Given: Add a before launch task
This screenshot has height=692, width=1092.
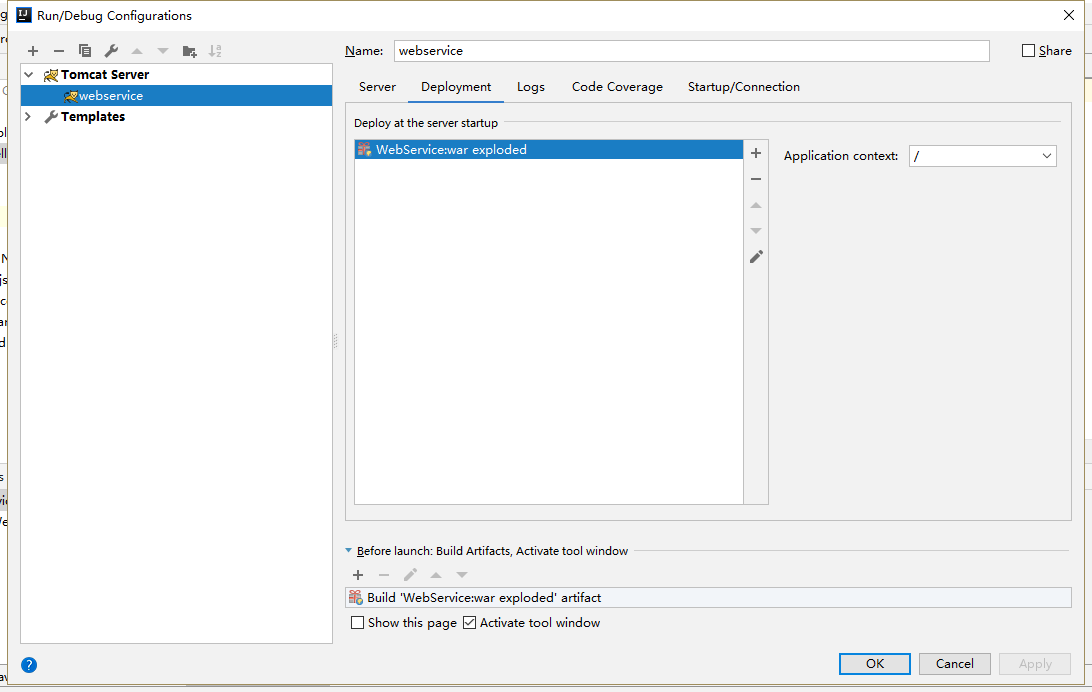Looking at the screenshot, I should click(x=358, y=575).
